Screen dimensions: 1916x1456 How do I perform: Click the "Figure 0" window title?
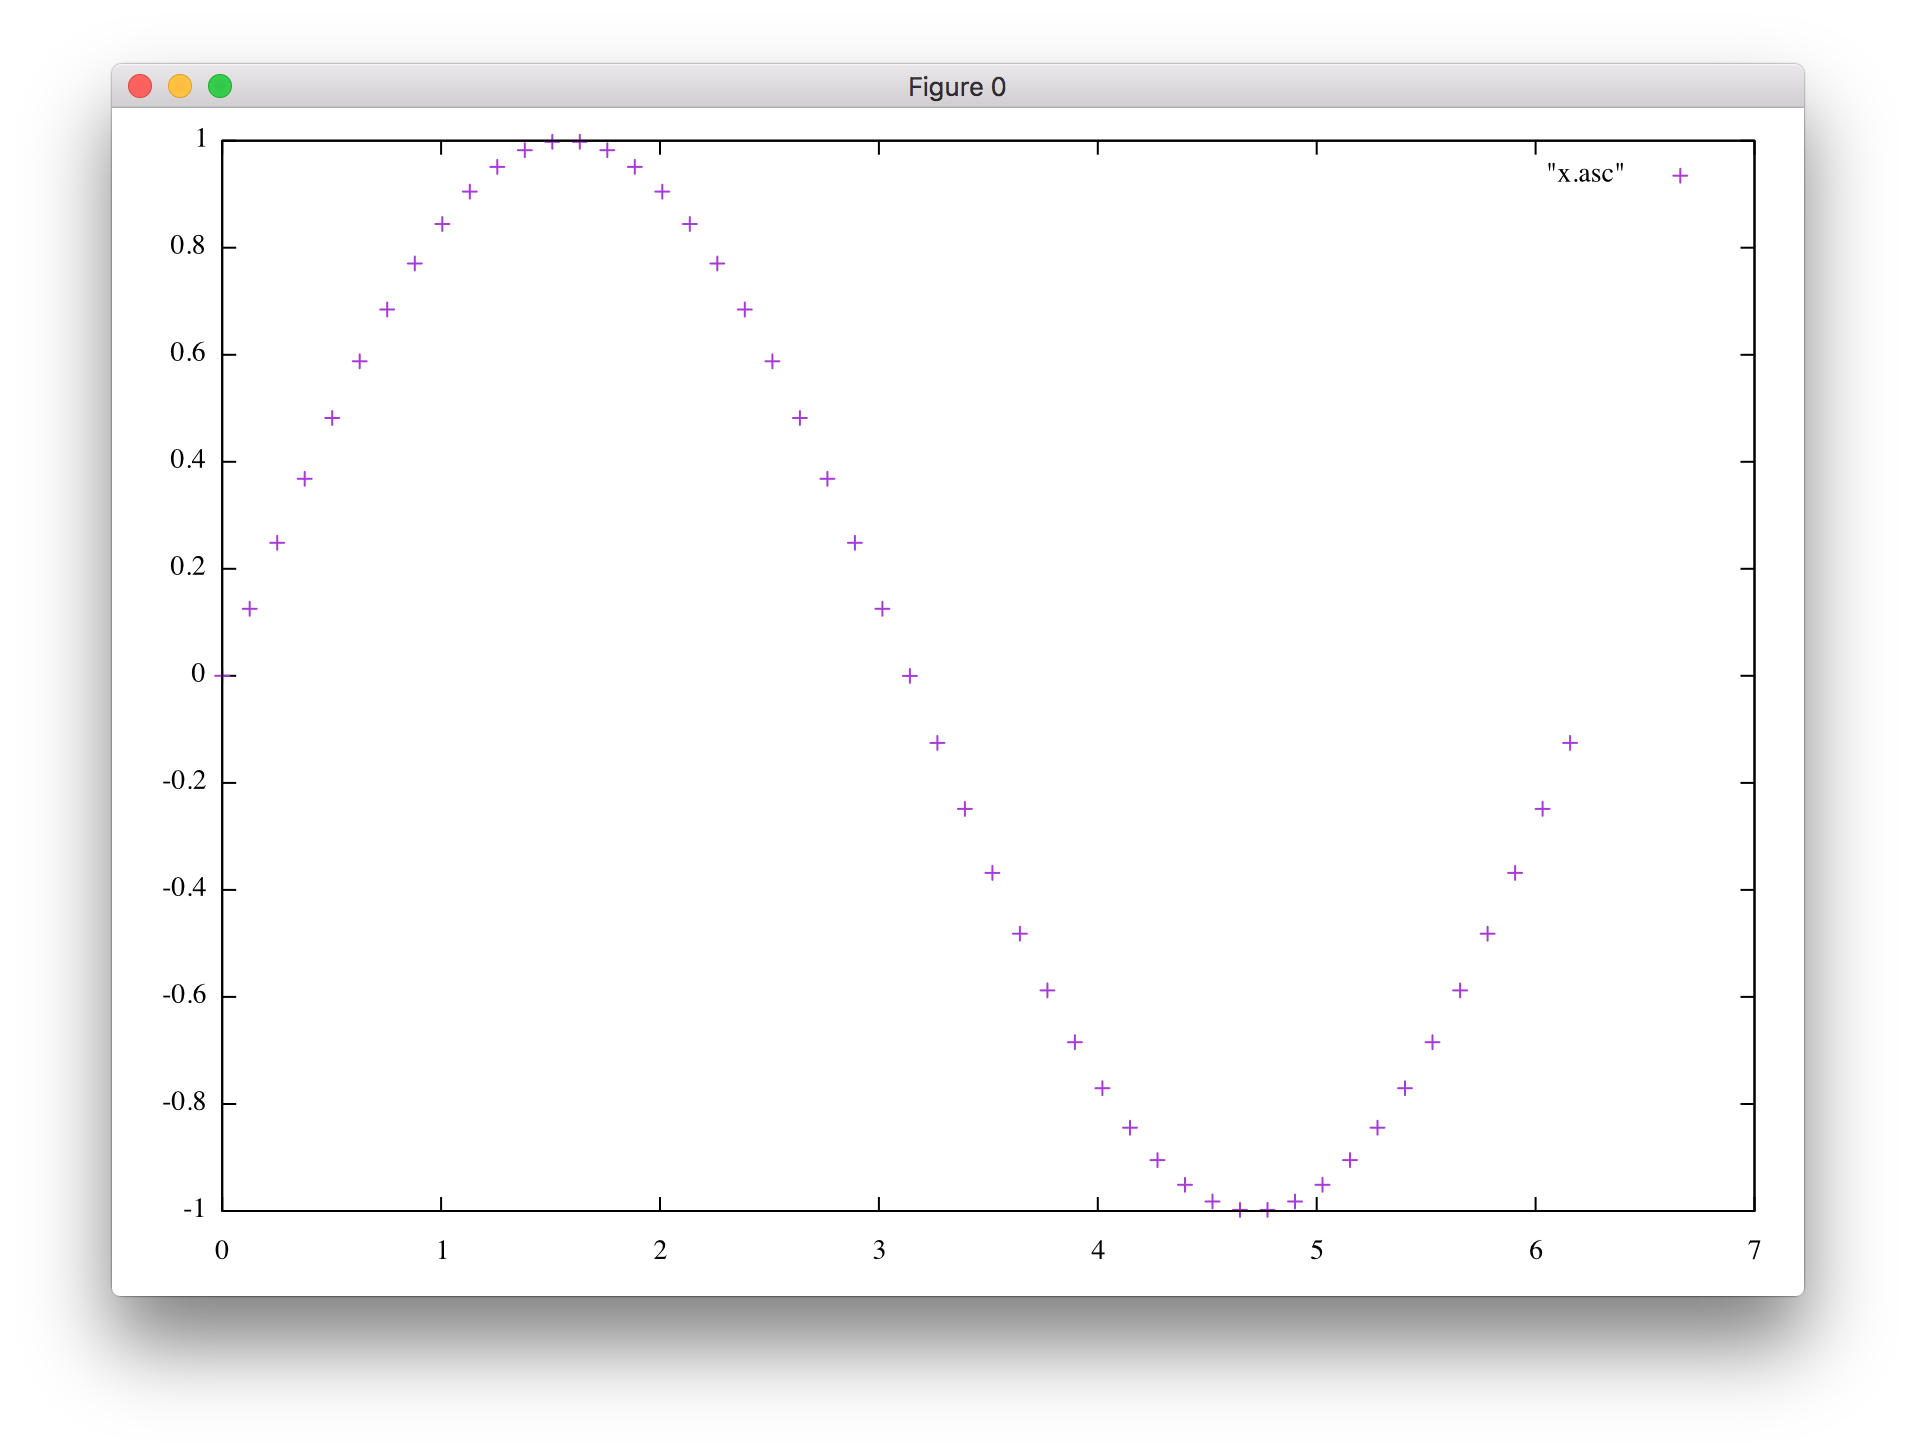coord(956,87)
